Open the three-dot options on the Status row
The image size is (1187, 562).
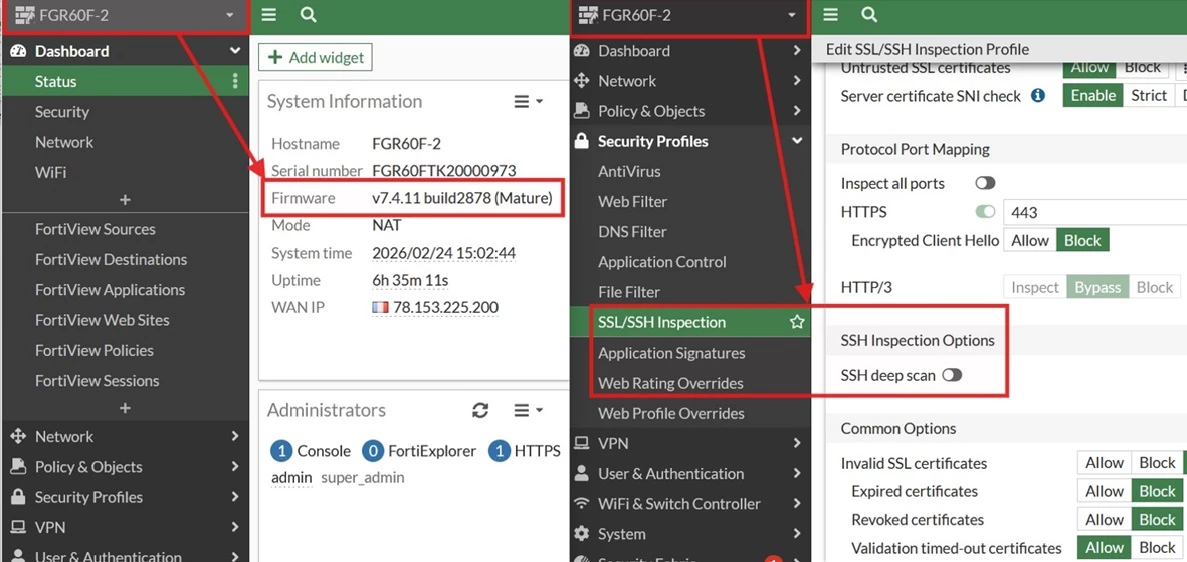coord(235,81)
